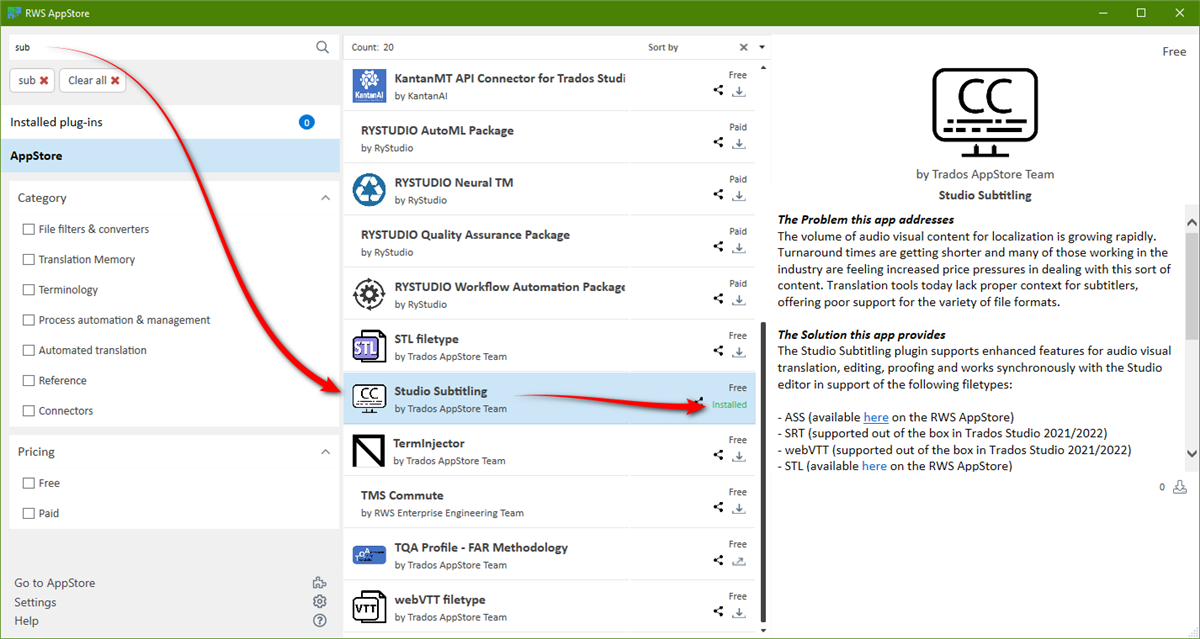This screenshot has width=1200, height=639.
Task: Tick the Connectors checkbox
Action: click(x=28, y=411)
